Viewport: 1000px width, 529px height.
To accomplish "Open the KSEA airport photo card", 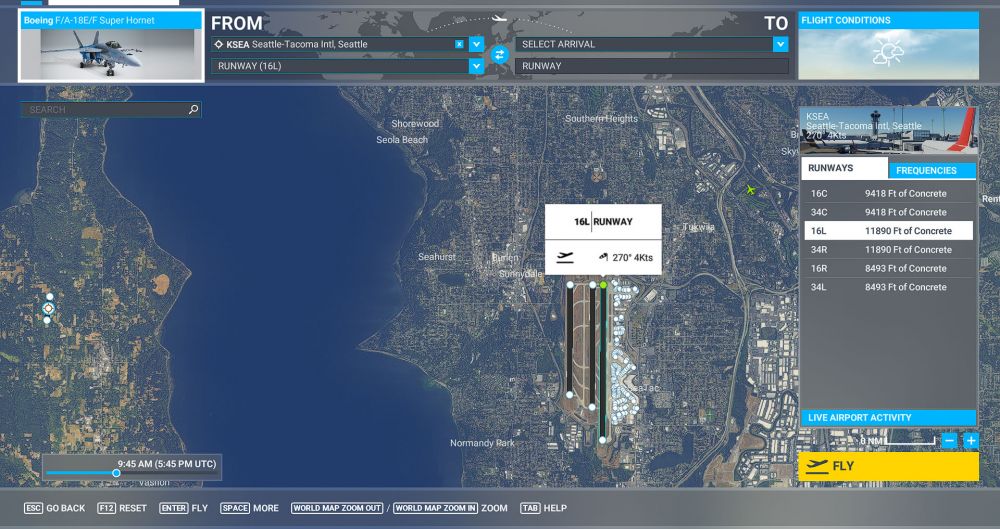I will (x=888, y=131).
